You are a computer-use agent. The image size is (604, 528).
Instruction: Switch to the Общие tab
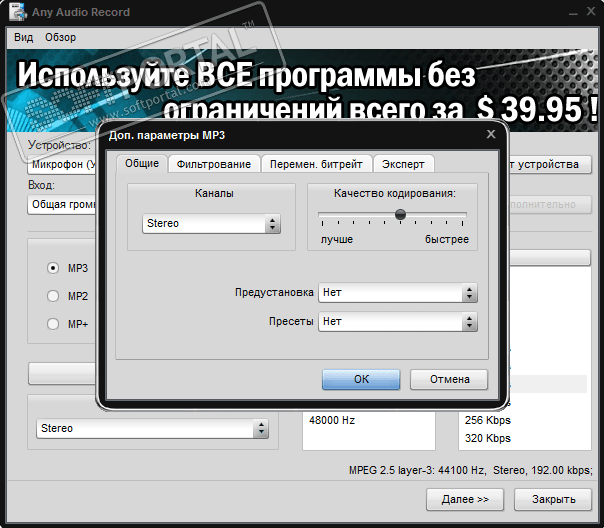point(142,164)
